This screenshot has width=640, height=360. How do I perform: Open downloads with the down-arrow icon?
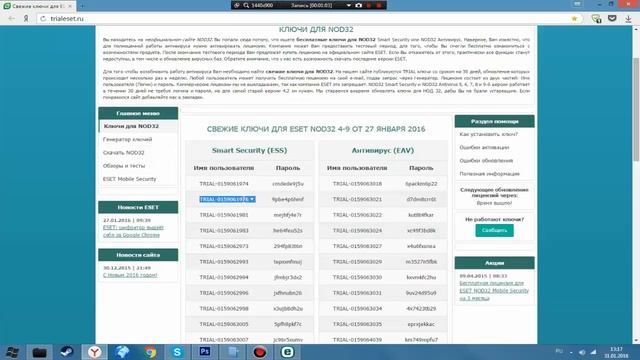coord(628,18)
